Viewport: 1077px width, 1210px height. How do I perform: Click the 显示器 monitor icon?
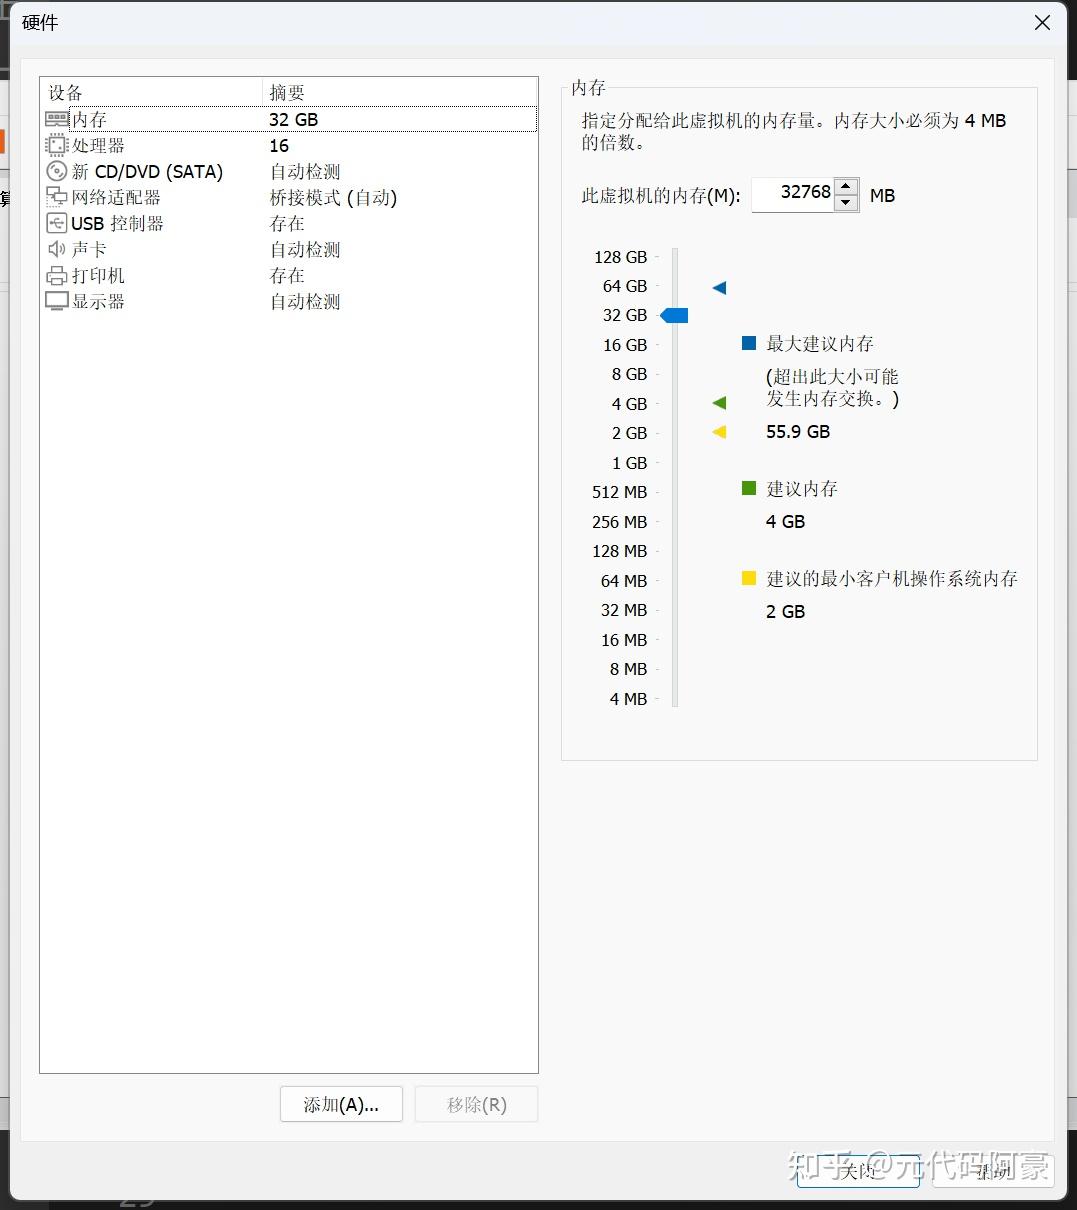(x=57, y=301)
